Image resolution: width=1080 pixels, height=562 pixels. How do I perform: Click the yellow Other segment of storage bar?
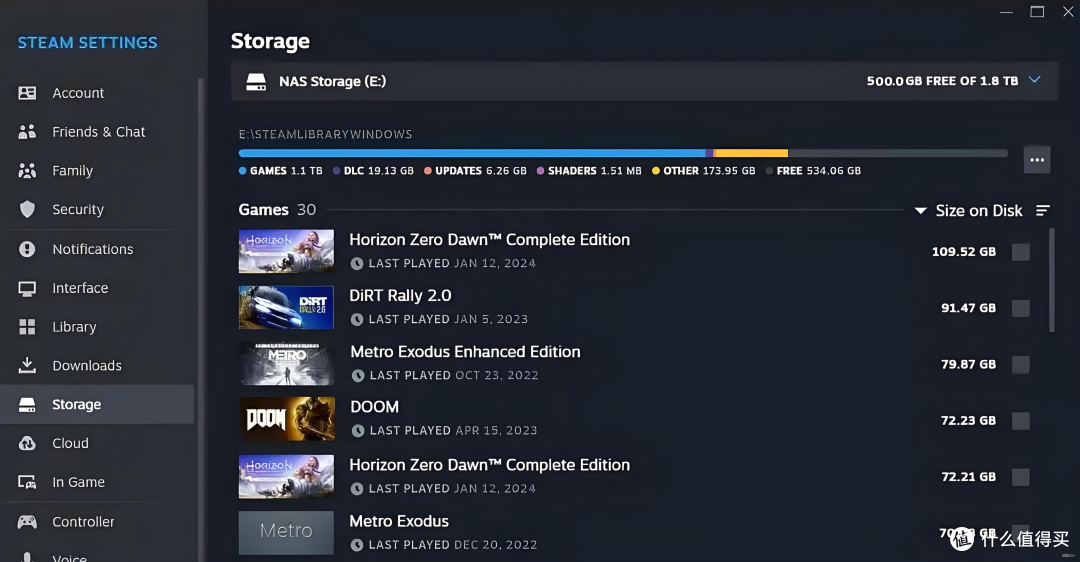click(751, 153)
